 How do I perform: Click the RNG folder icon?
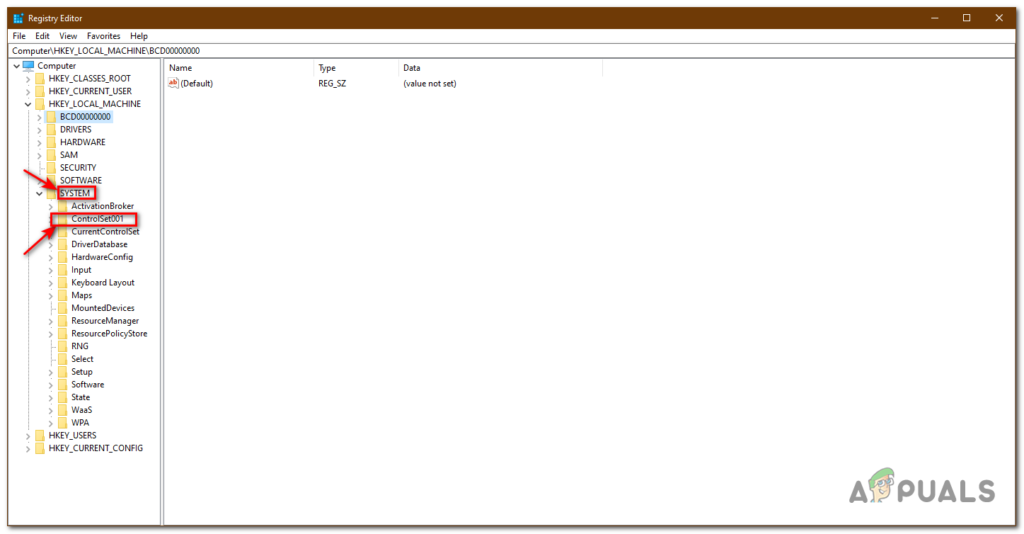coord(63,346)
